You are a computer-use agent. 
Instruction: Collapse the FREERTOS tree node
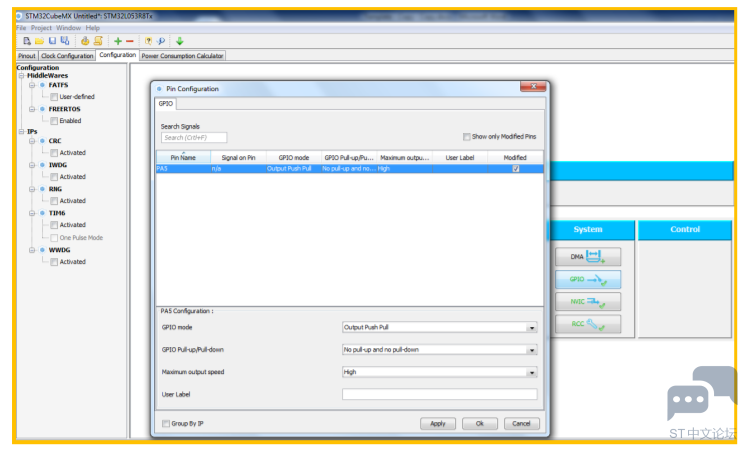coord(32,109)
